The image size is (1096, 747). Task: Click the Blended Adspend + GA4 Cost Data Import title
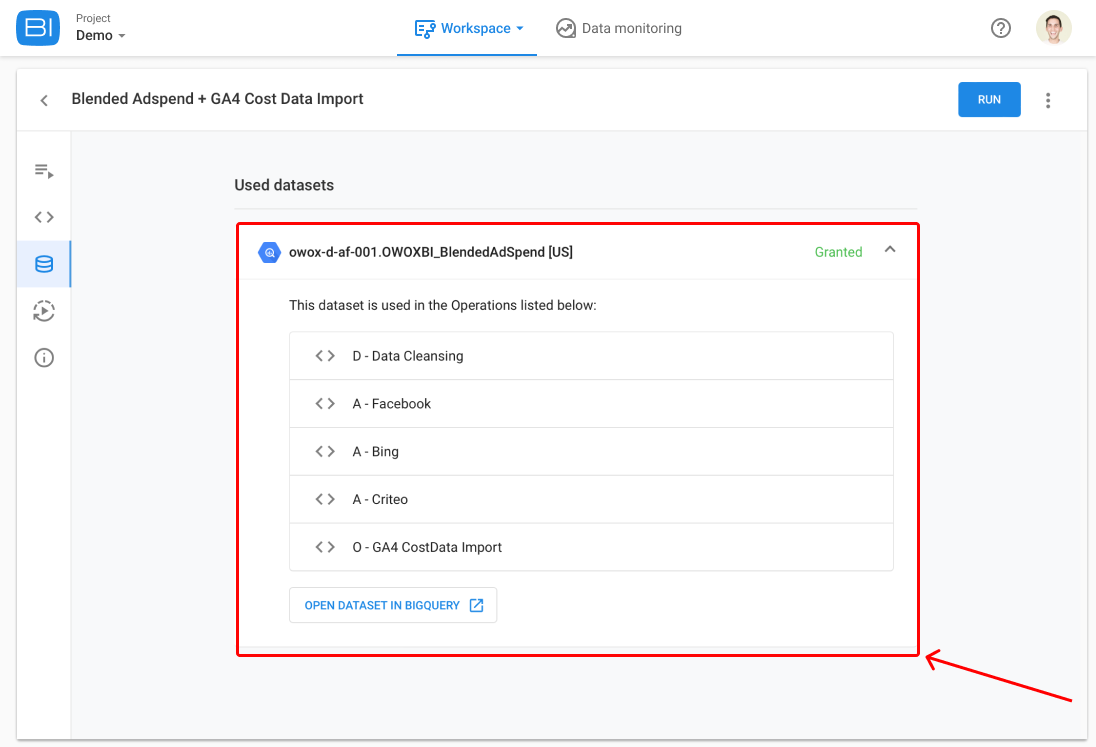pyautogui.click(x=217, y=99)
